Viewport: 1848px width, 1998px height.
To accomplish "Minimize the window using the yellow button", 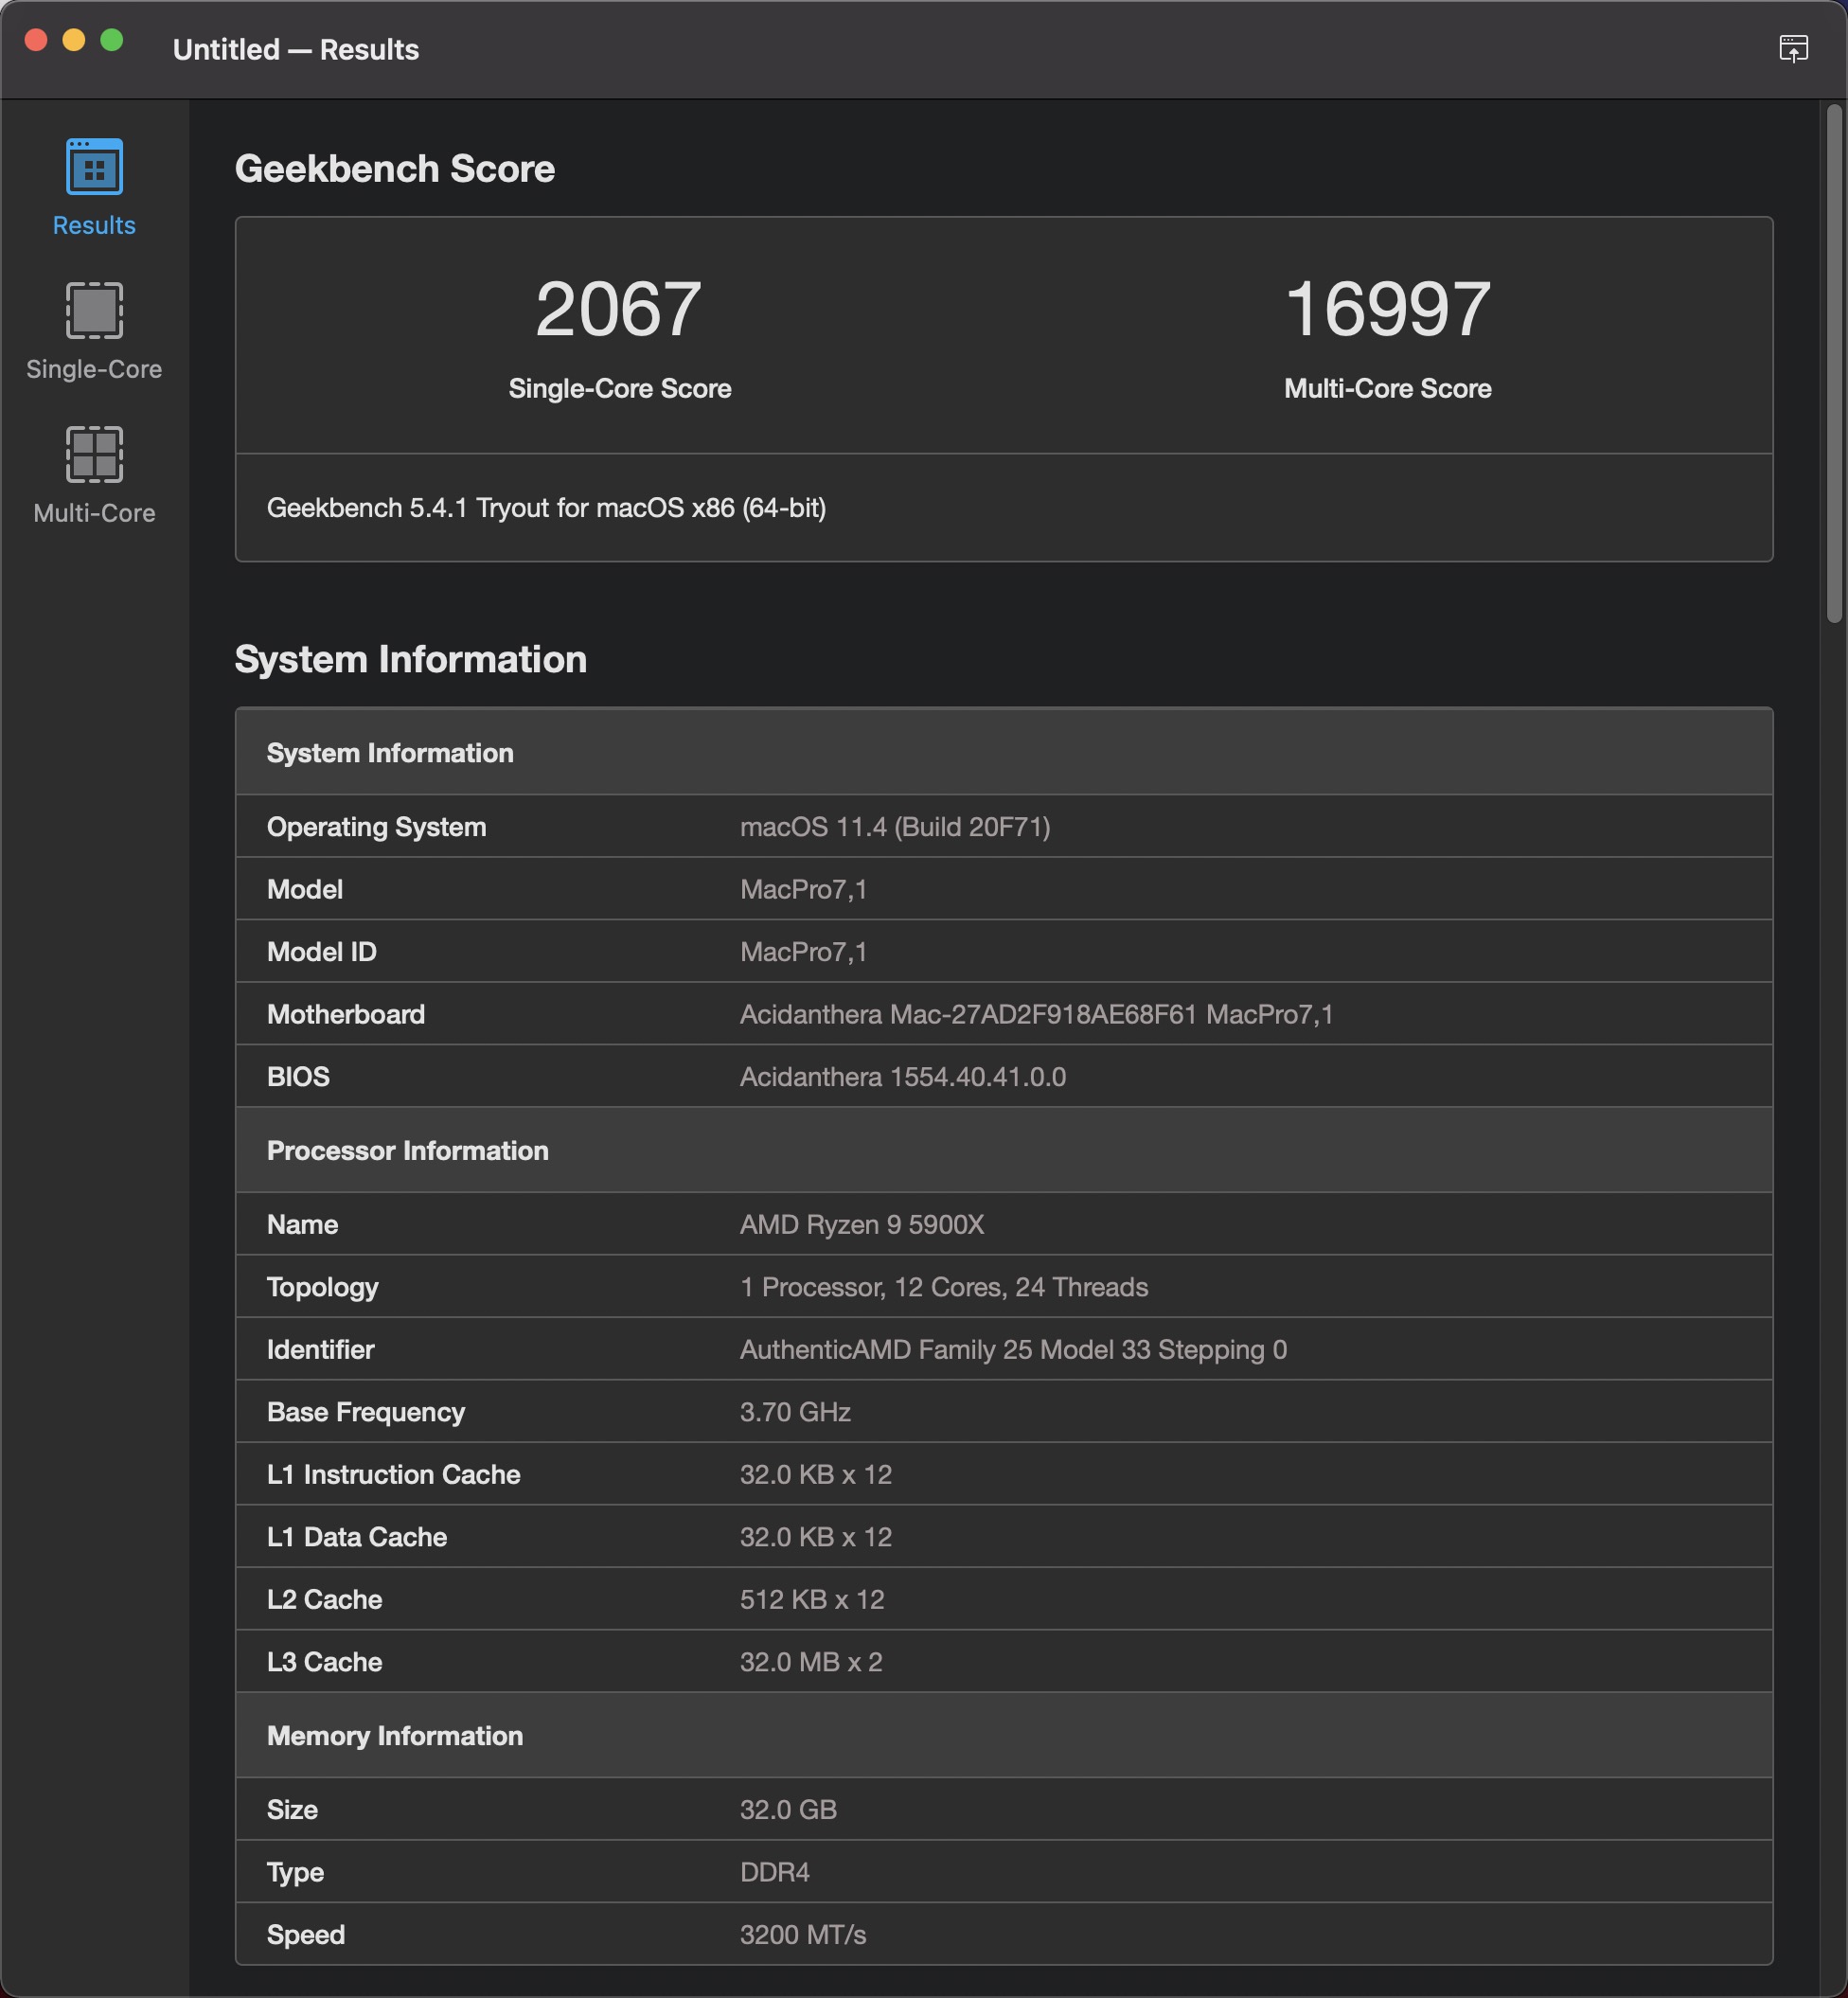I will (74, 40).
